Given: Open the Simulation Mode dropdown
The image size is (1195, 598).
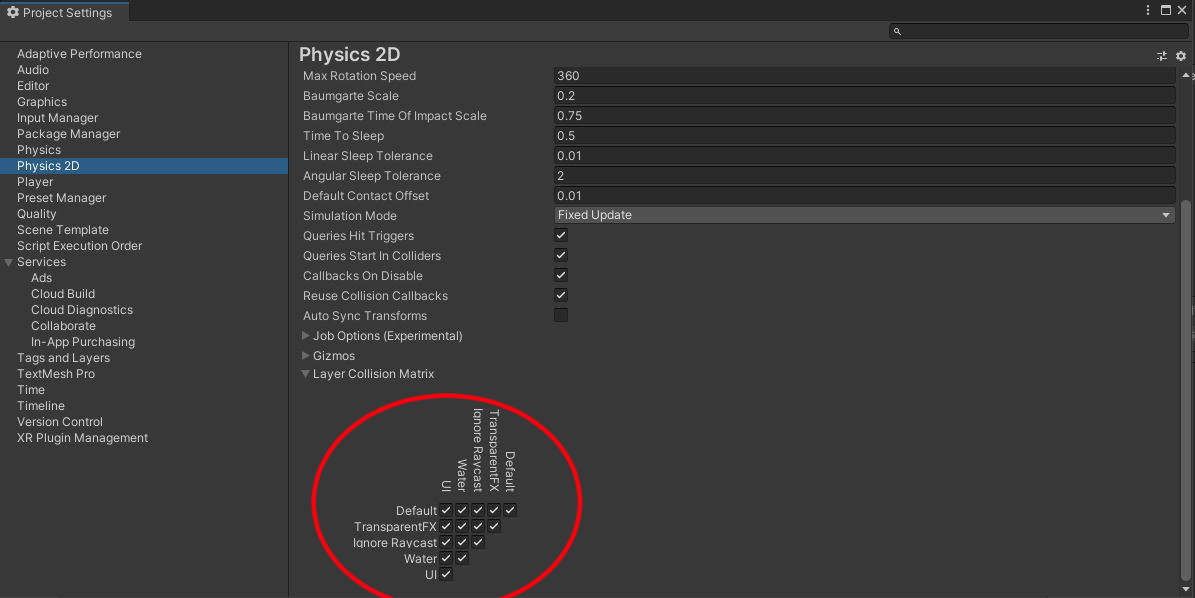Looking at the screenshot, I should click(863, 214).
